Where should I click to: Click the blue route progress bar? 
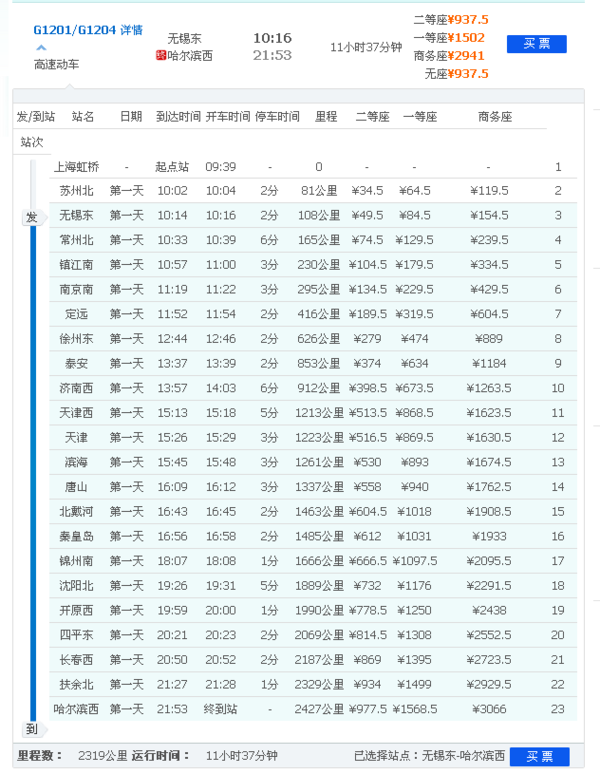33,473
